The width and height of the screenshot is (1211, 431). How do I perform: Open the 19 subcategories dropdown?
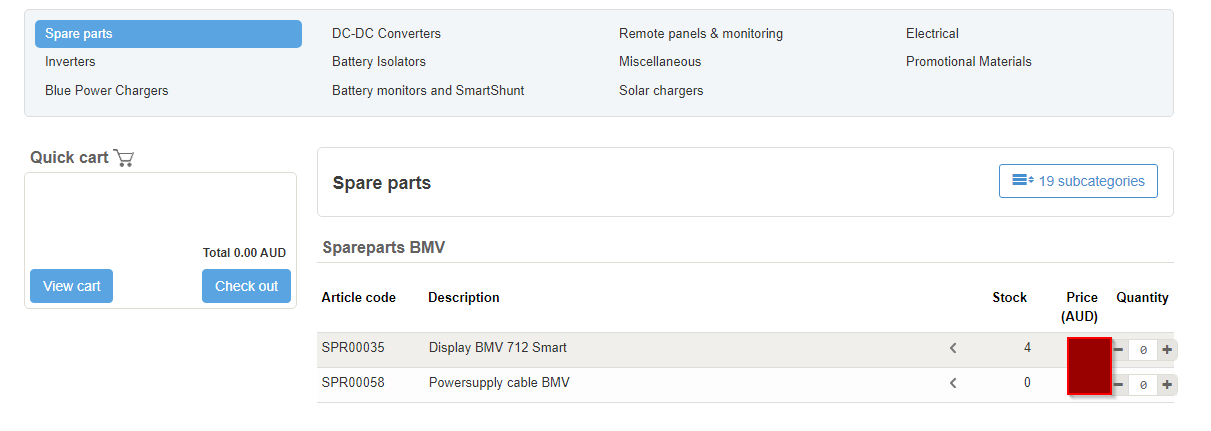(x=1078, y=181)
